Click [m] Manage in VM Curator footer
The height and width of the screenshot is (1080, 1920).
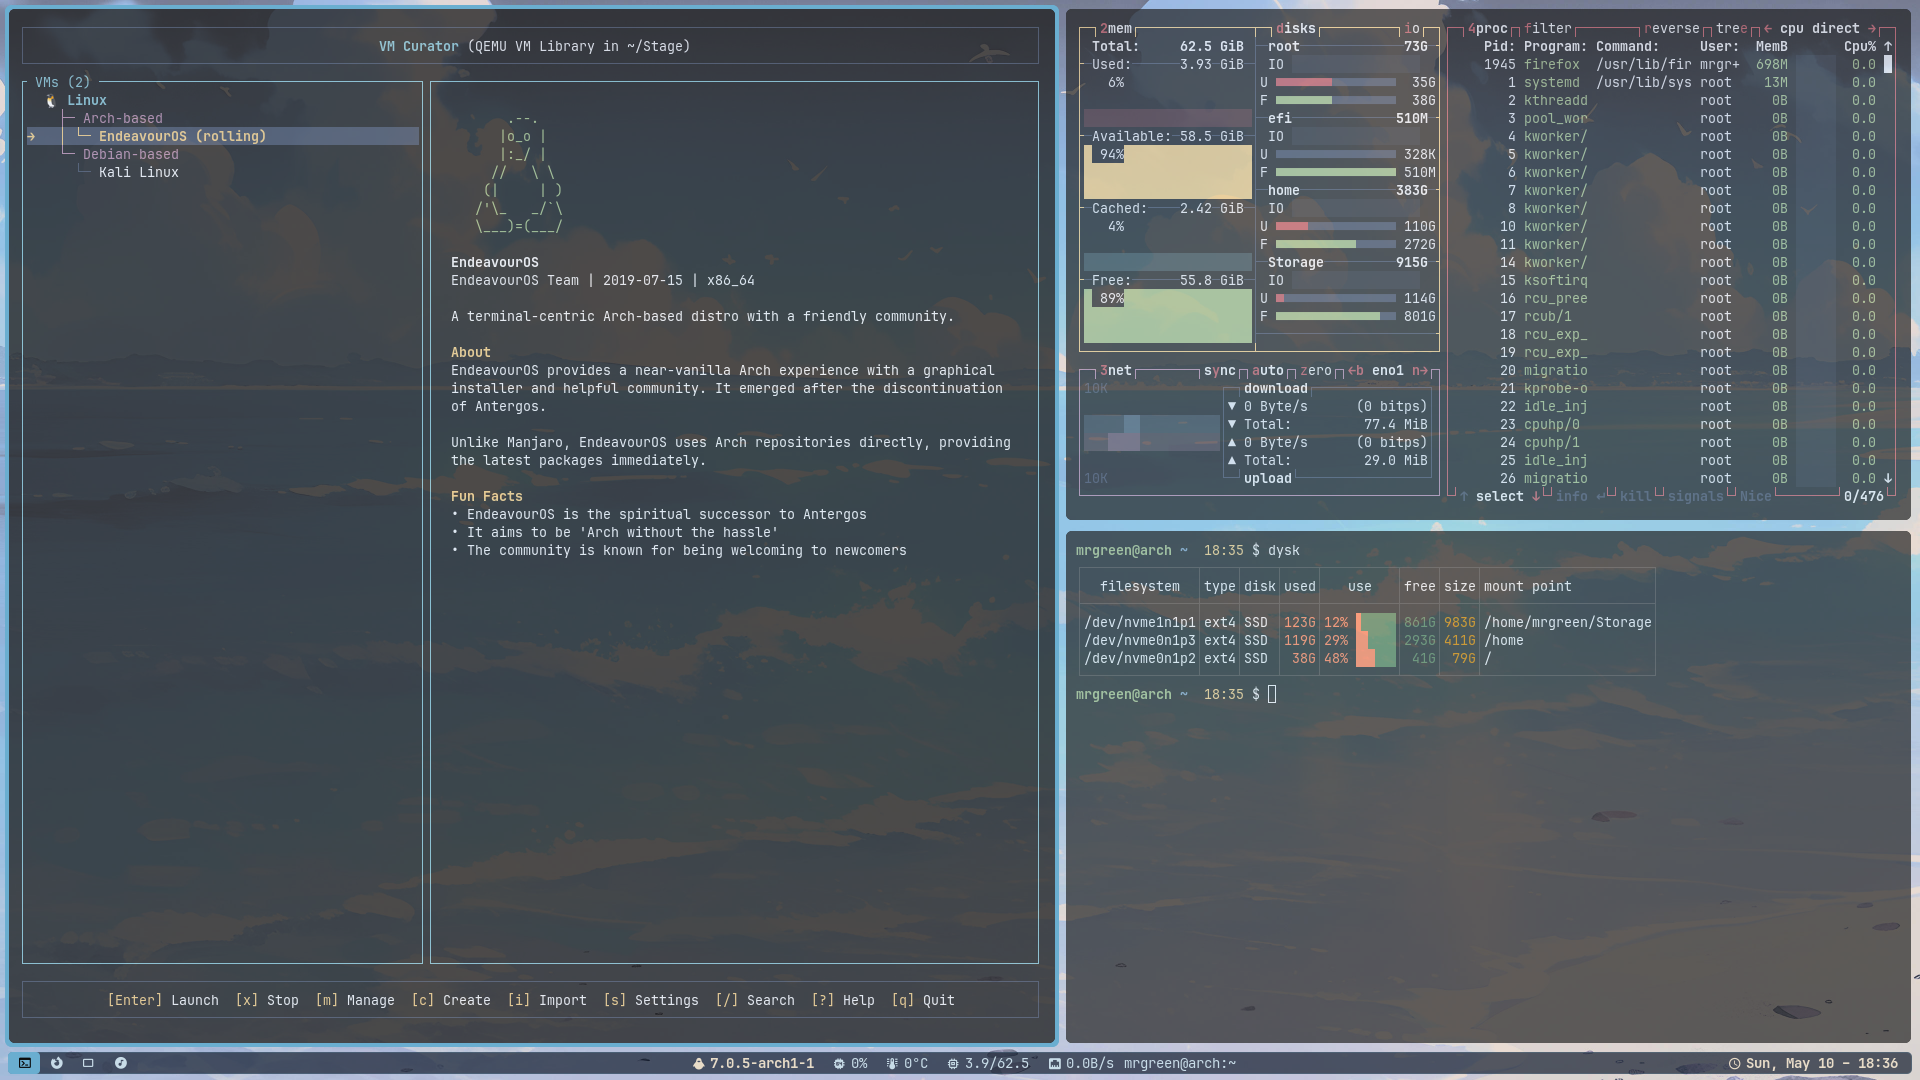[x=355, y=1000]
